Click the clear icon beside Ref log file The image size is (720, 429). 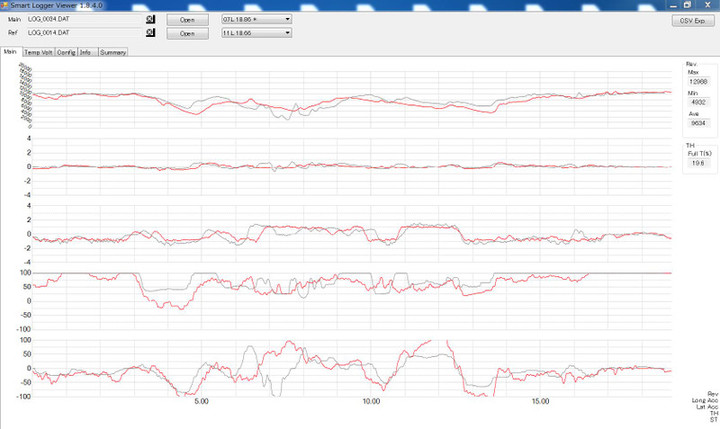click(x=151, y=33)
